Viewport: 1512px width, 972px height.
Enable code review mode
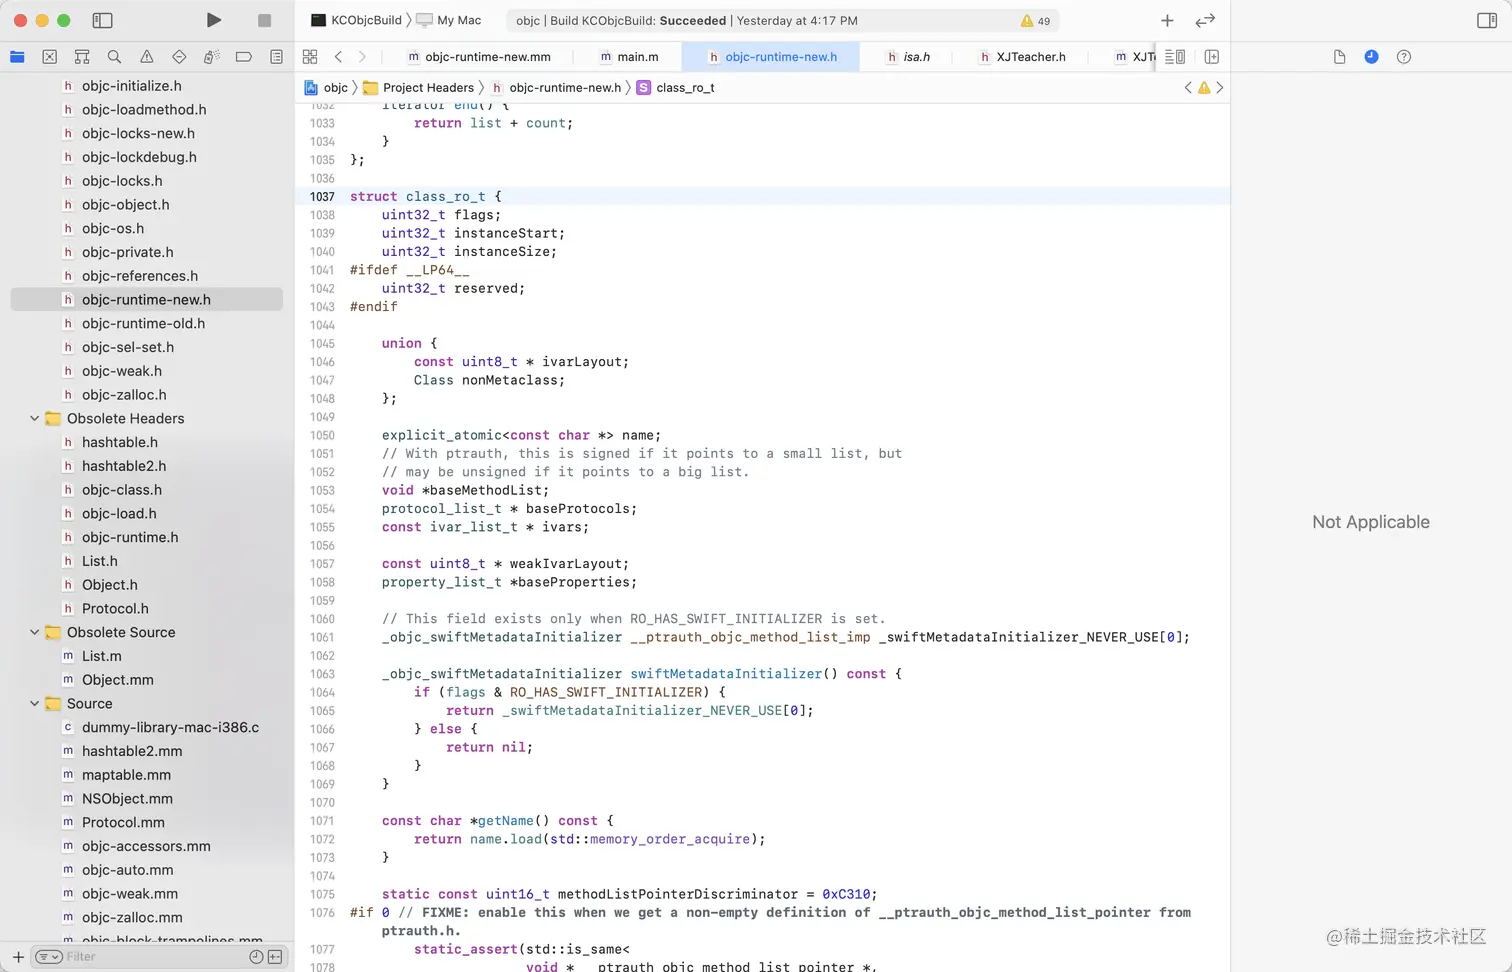[x=1205, y=20]
